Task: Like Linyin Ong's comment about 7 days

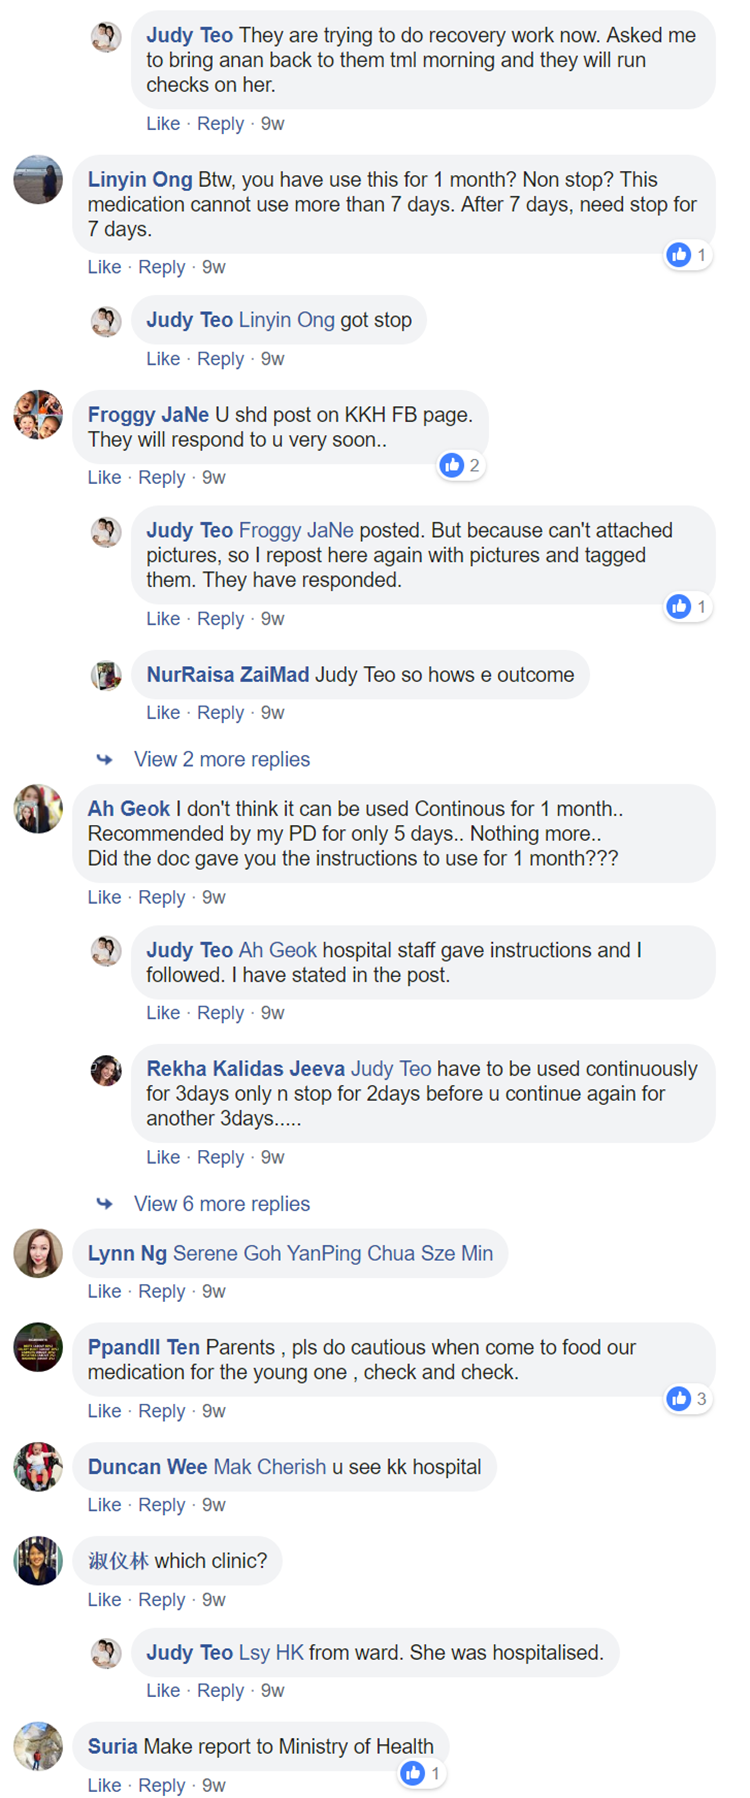Action: [104, 267]
